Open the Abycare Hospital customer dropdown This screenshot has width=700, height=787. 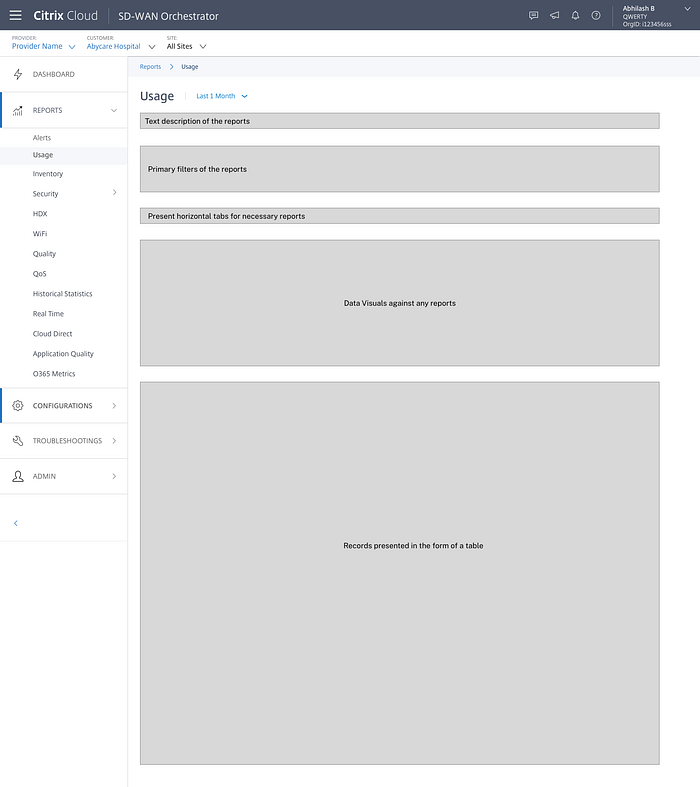(x=120, y=46)
